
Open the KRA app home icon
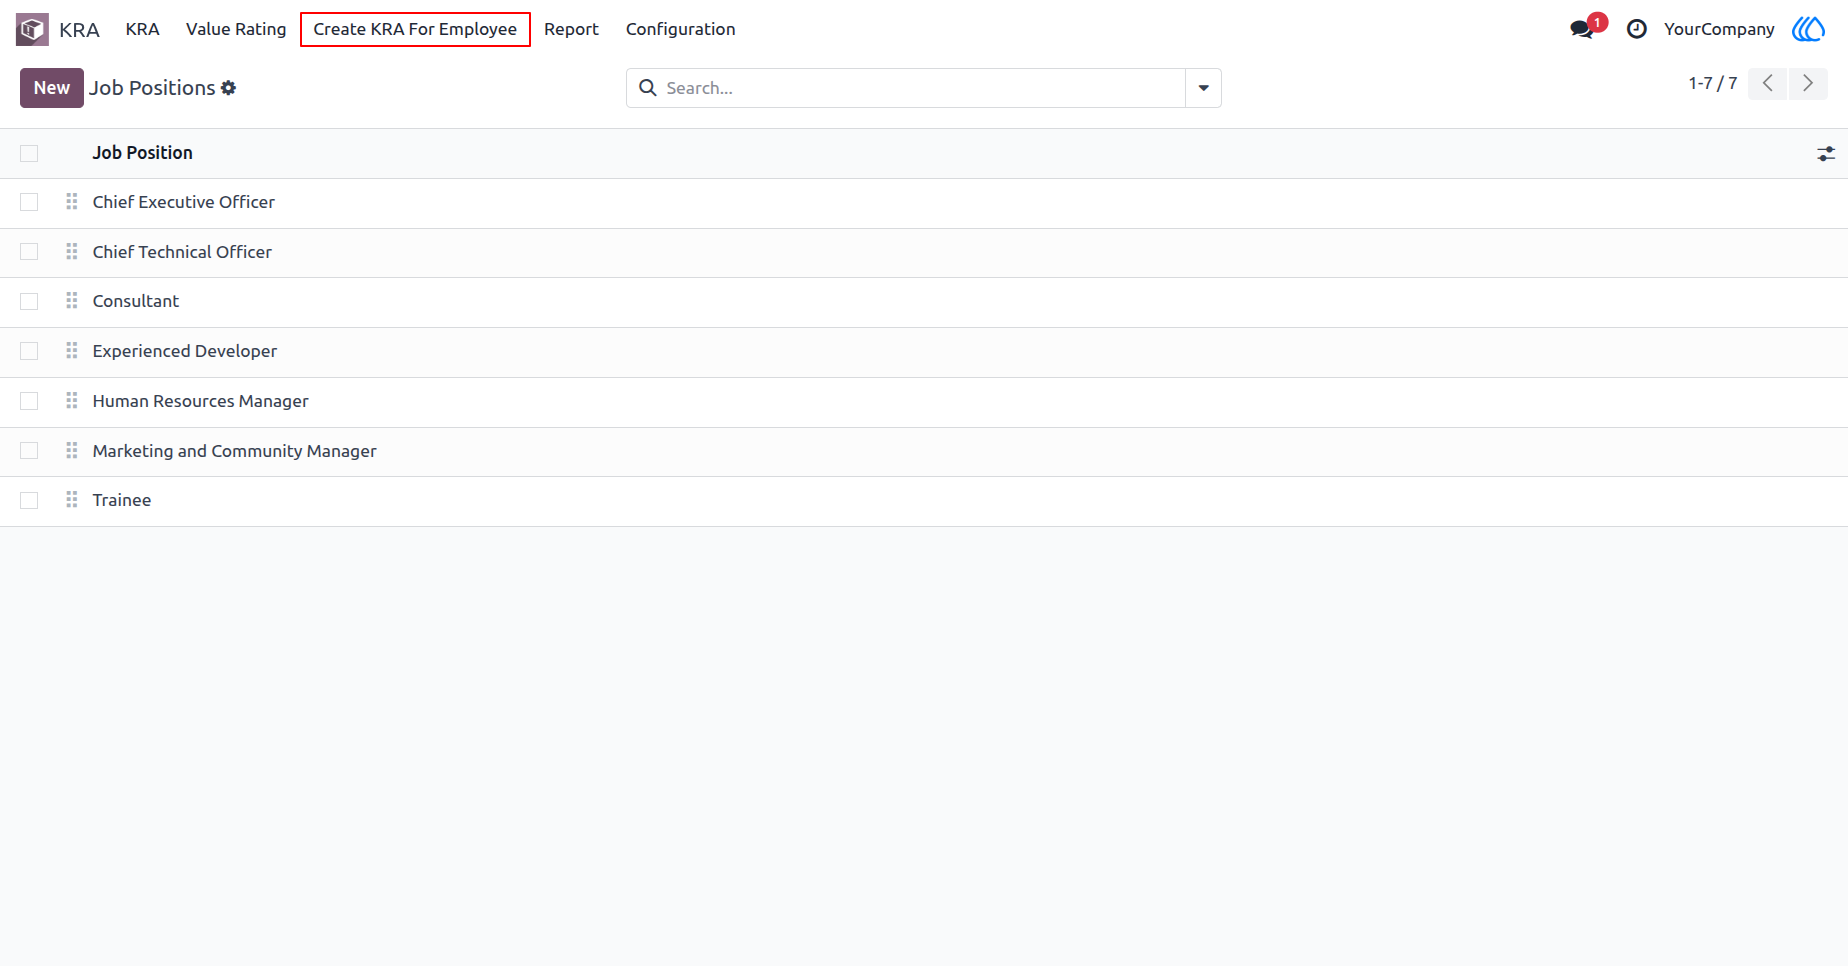(x=32, y=29)
